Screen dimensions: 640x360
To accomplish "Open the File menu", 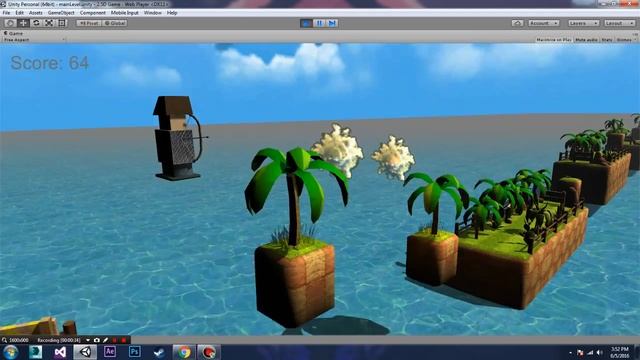I will point(7,13).
